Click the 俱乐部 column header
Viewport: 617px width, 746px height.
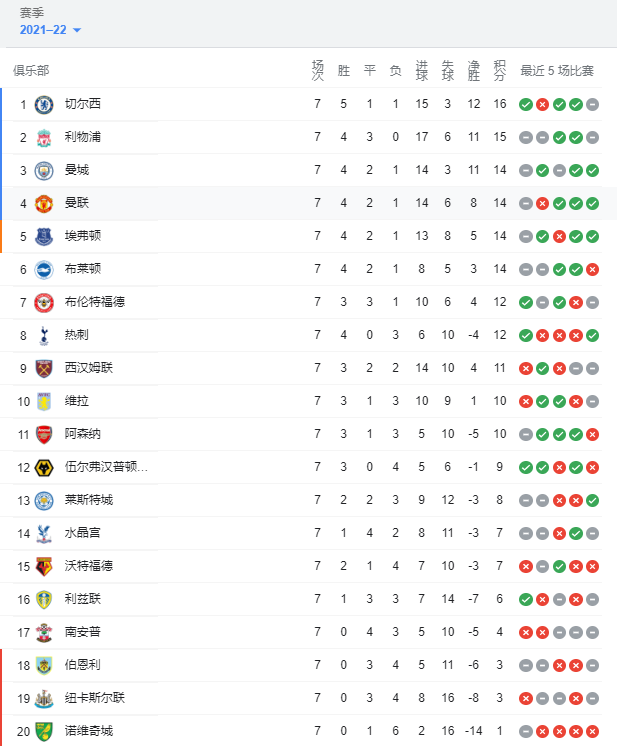click(31, 71)
